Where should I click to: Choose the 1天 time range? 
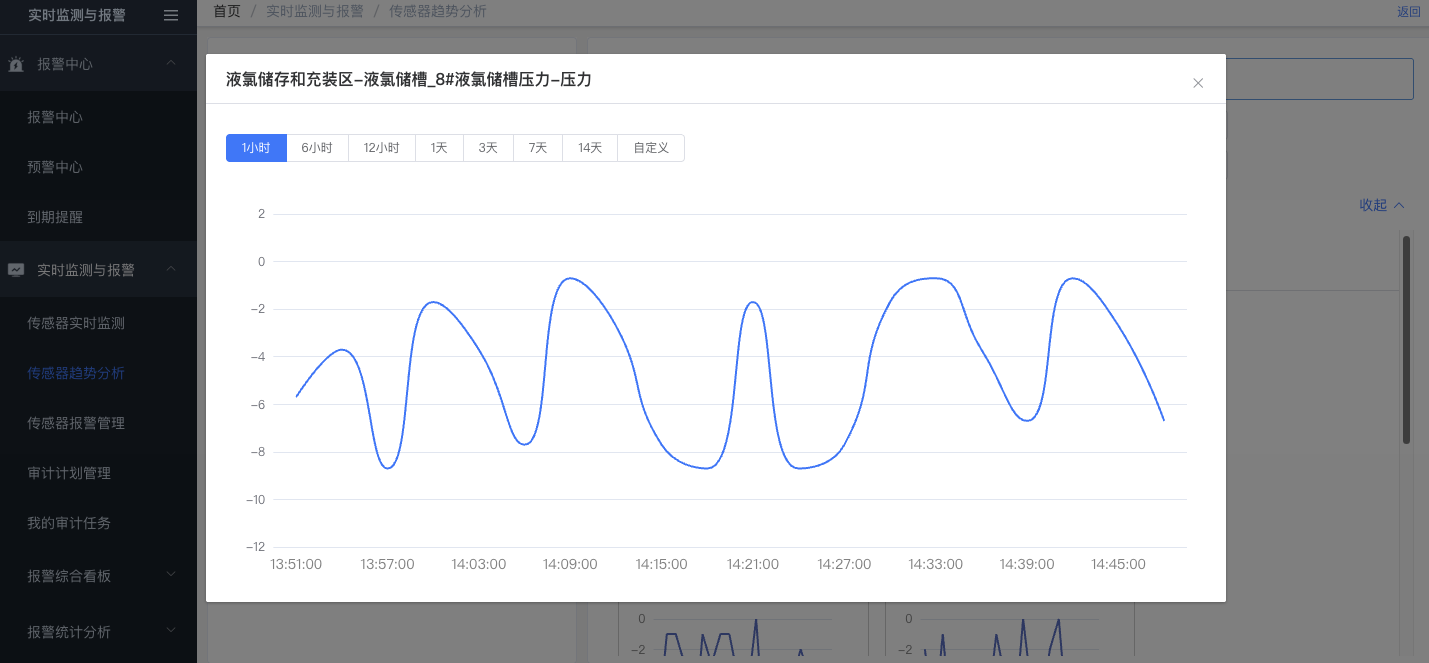pyautogui.click(x=439, y=148)
